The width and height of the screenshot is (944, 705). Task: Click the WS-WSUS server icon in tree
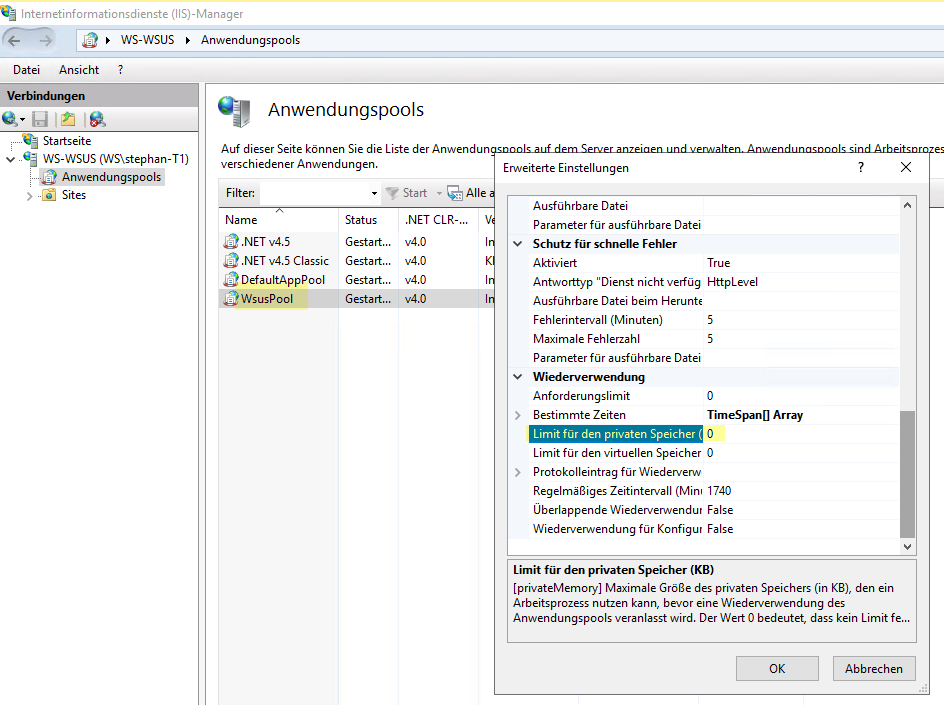[30, 158]
